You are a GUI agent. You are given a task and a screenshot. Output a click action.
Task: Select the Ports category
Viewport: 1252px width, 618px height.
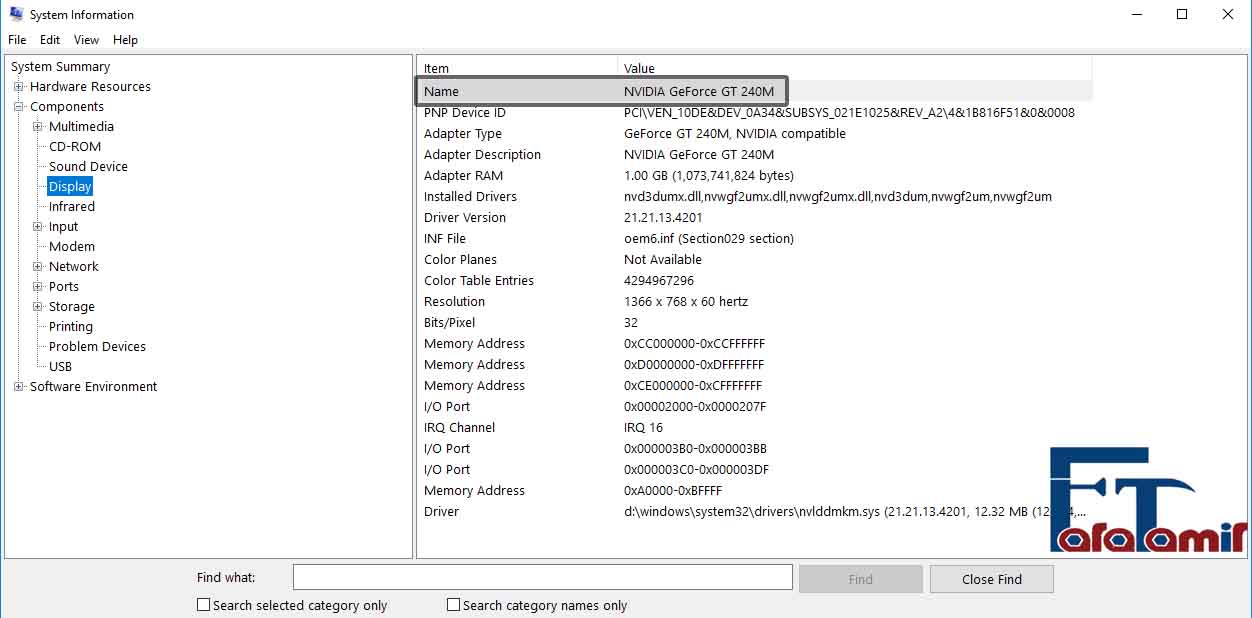tap(63, 287)
